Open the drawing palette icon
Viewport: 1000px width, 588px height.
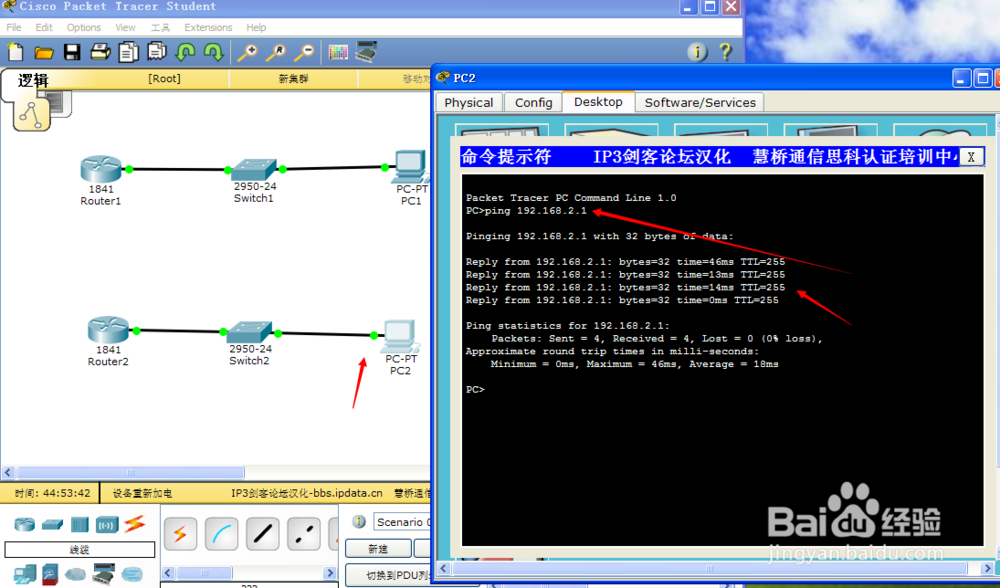(x=338, y=52)
